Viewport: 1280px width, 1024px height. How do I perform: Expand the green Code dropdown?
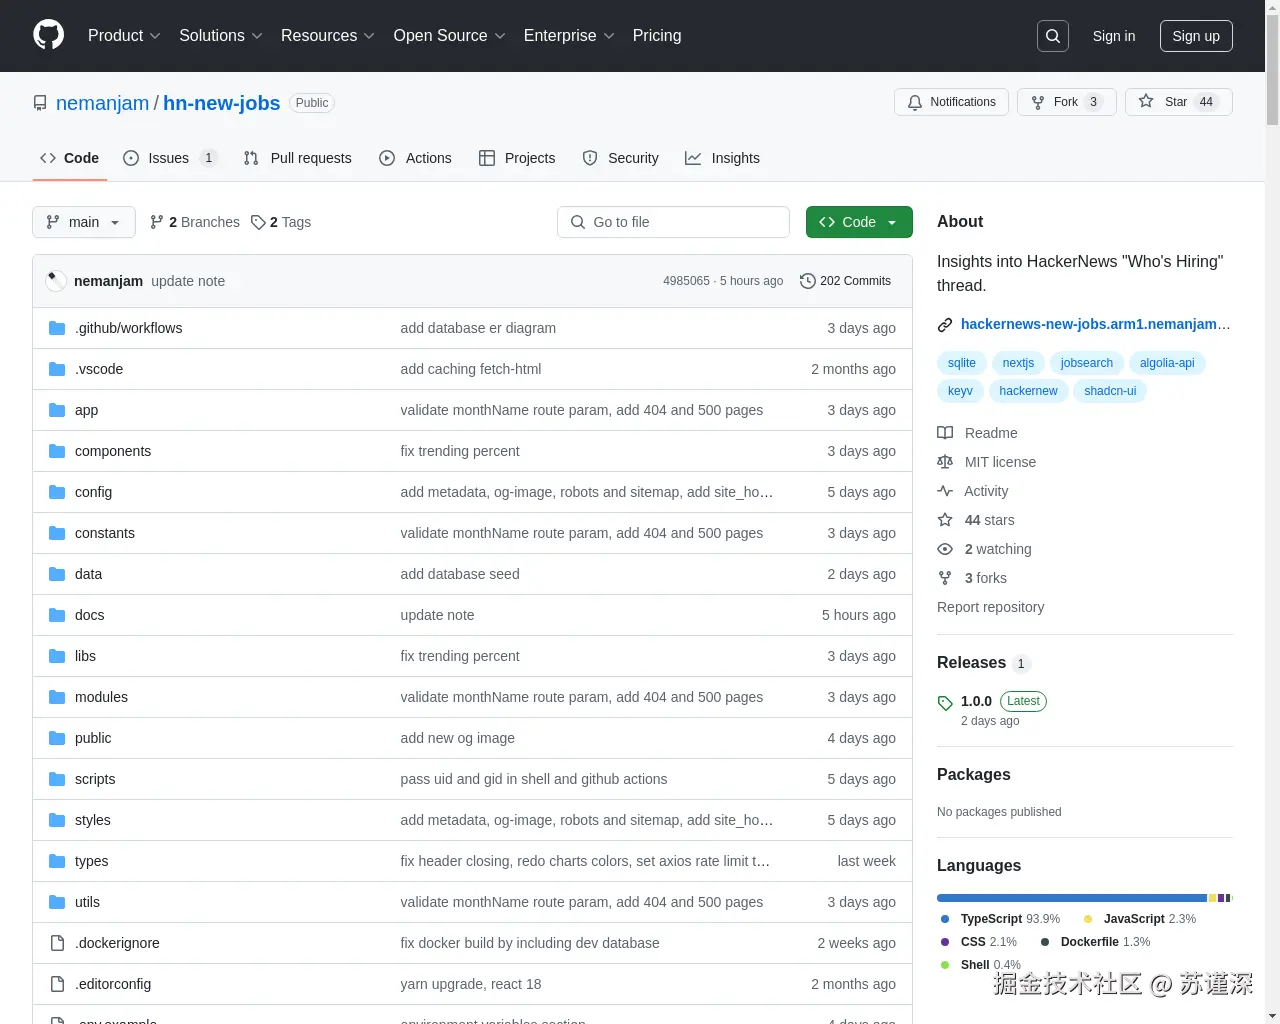858,222
